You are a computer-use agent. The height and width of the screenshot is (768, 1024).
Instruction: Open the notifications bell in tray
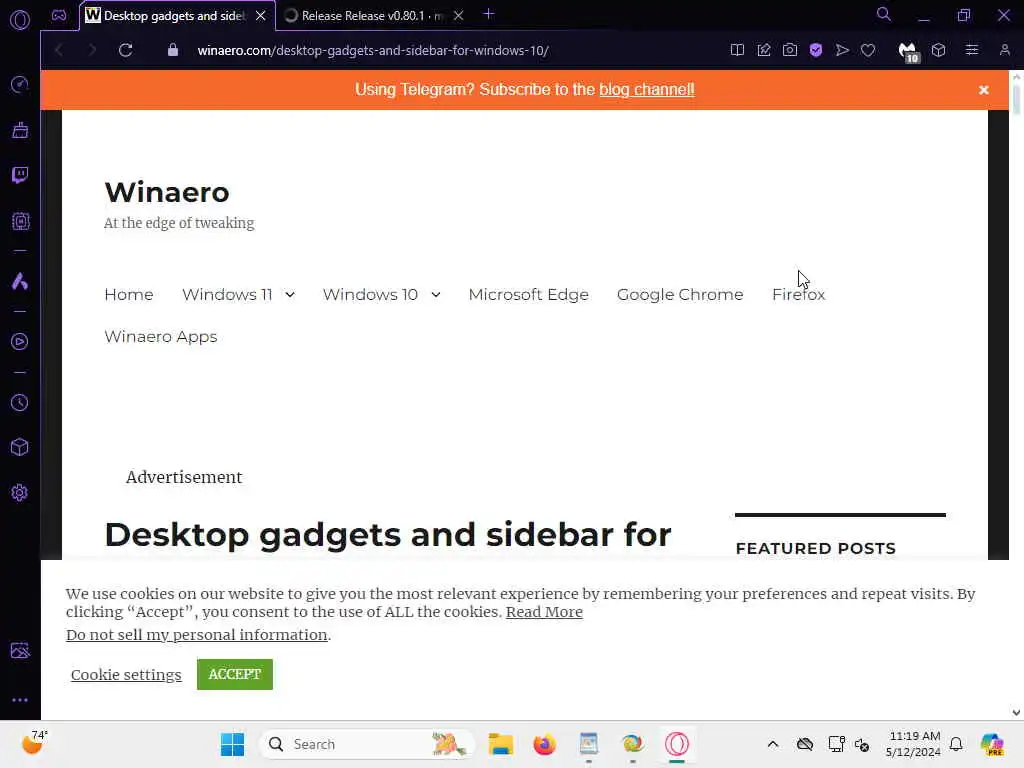956,744
